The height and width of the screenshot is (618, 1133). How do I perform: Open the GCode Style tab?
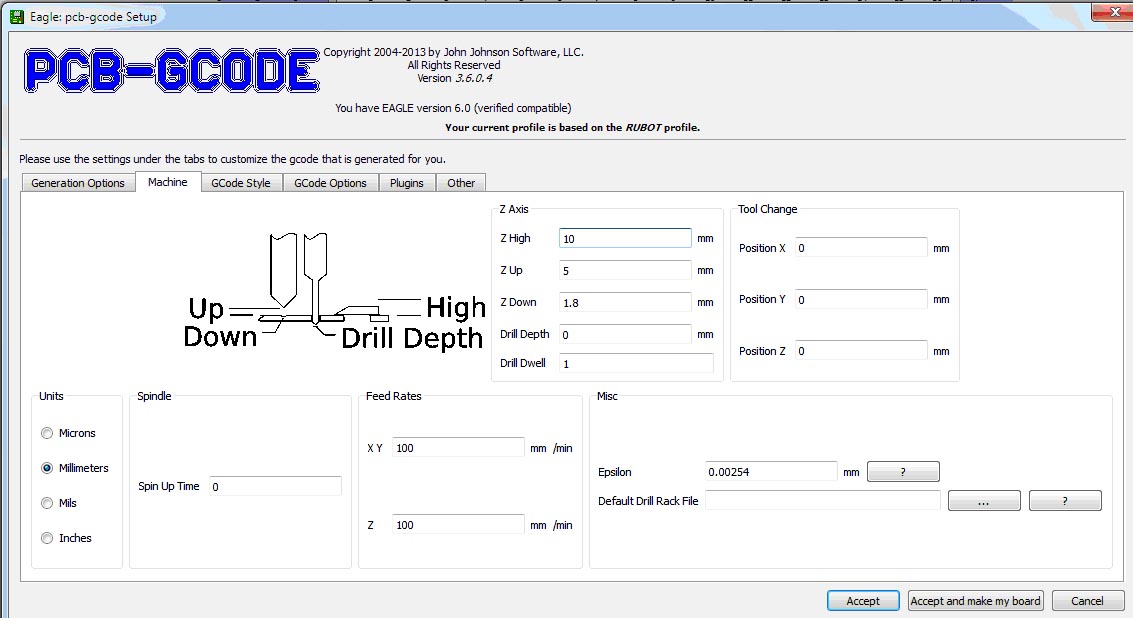click(241, 183)
